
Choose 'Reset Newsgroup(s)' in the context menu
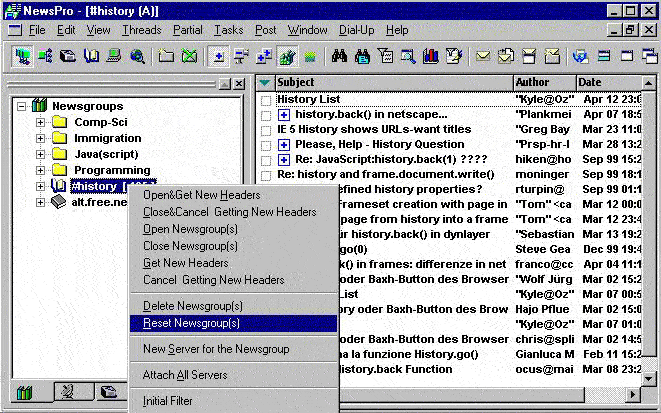pyautogui.click(x=233, y=323)
